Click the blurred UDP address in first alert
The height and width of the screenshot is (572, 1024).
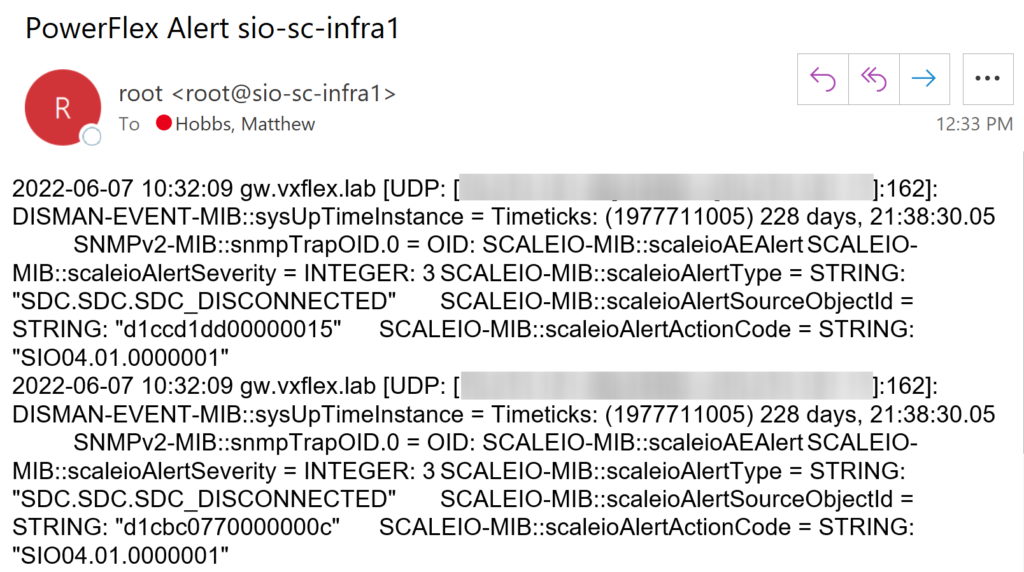click(x=667, y=188)
